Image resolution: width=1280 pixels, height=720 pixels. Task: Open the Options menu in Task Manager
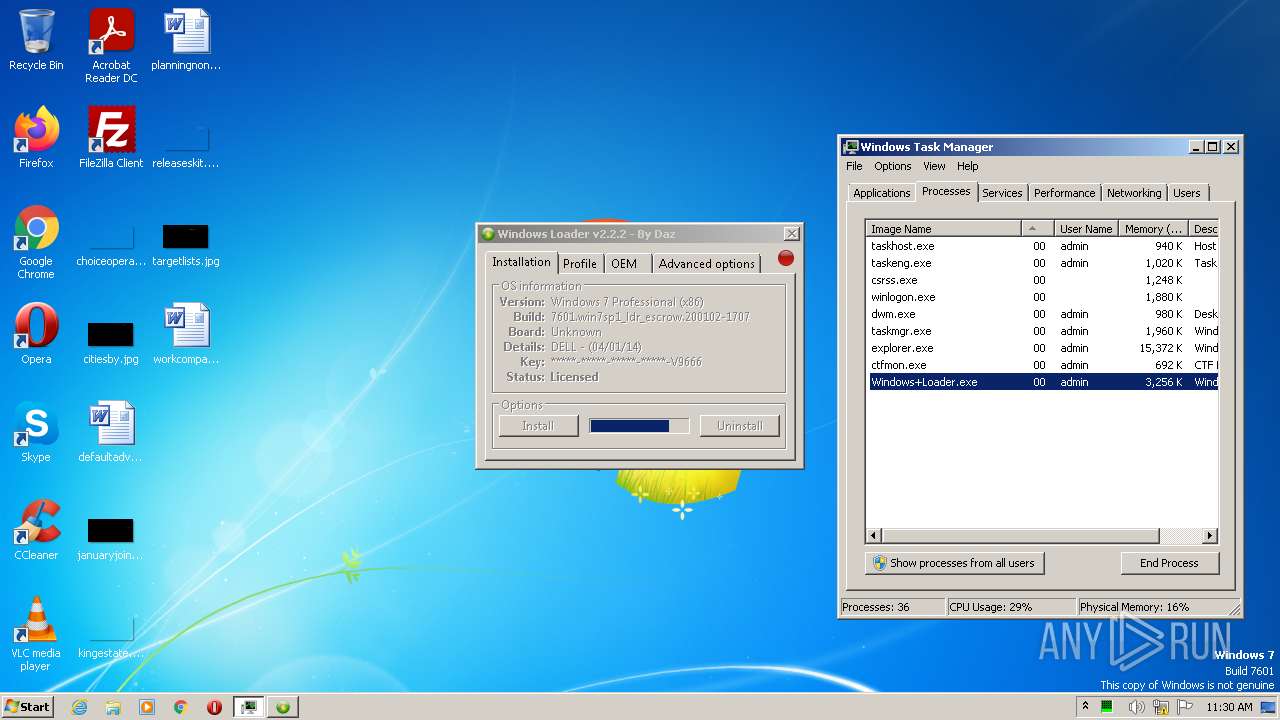(892, 166)
